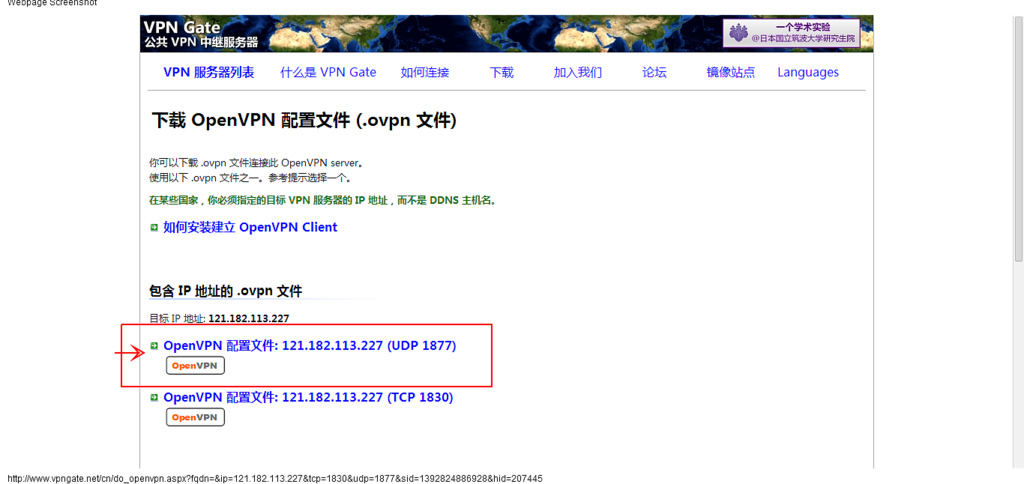
Task: Open the Languages menu
Action: coord(808,73)
